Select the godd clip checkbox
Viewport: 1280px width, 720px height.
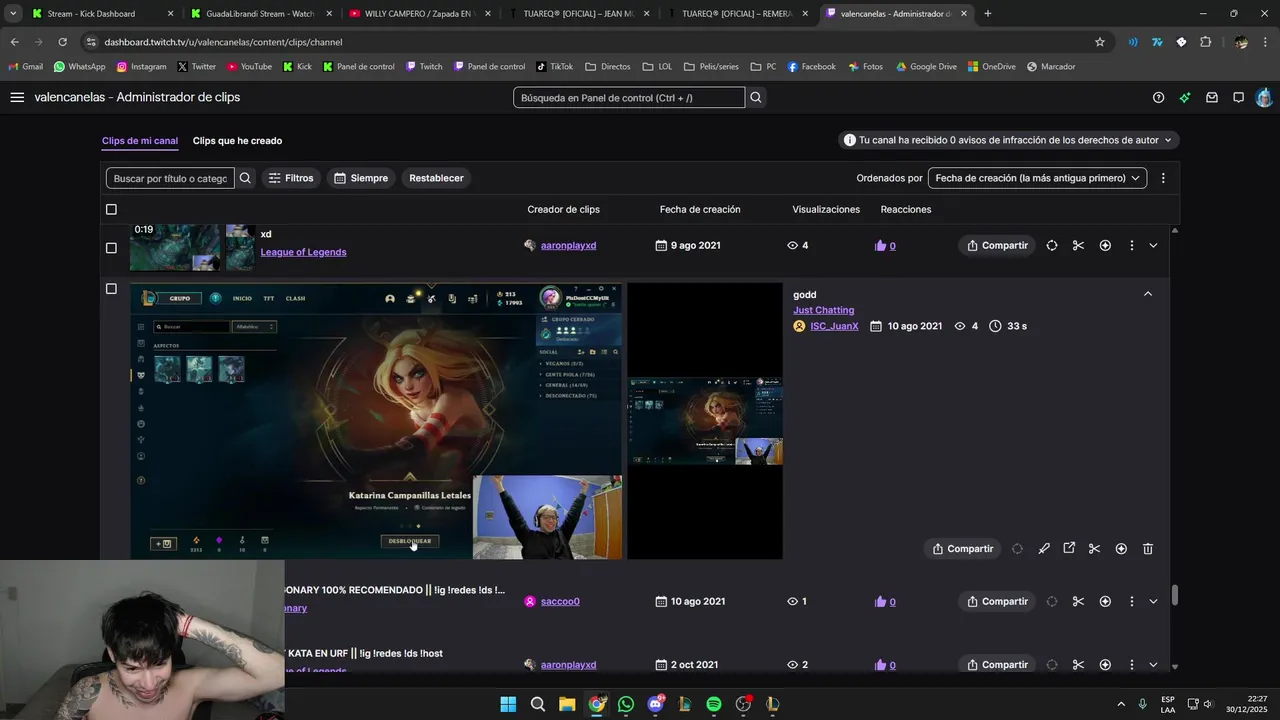[111, 289]
